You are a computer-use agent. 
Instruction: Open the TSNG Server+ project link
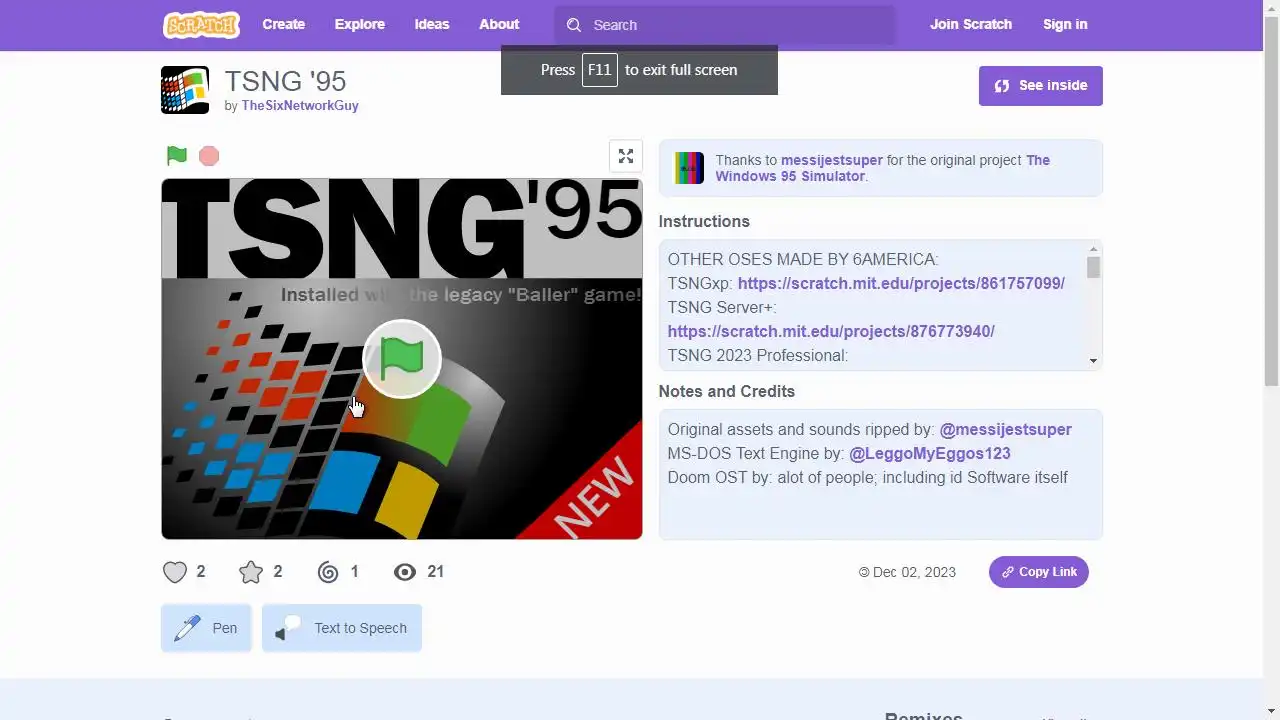coord(831,331)
